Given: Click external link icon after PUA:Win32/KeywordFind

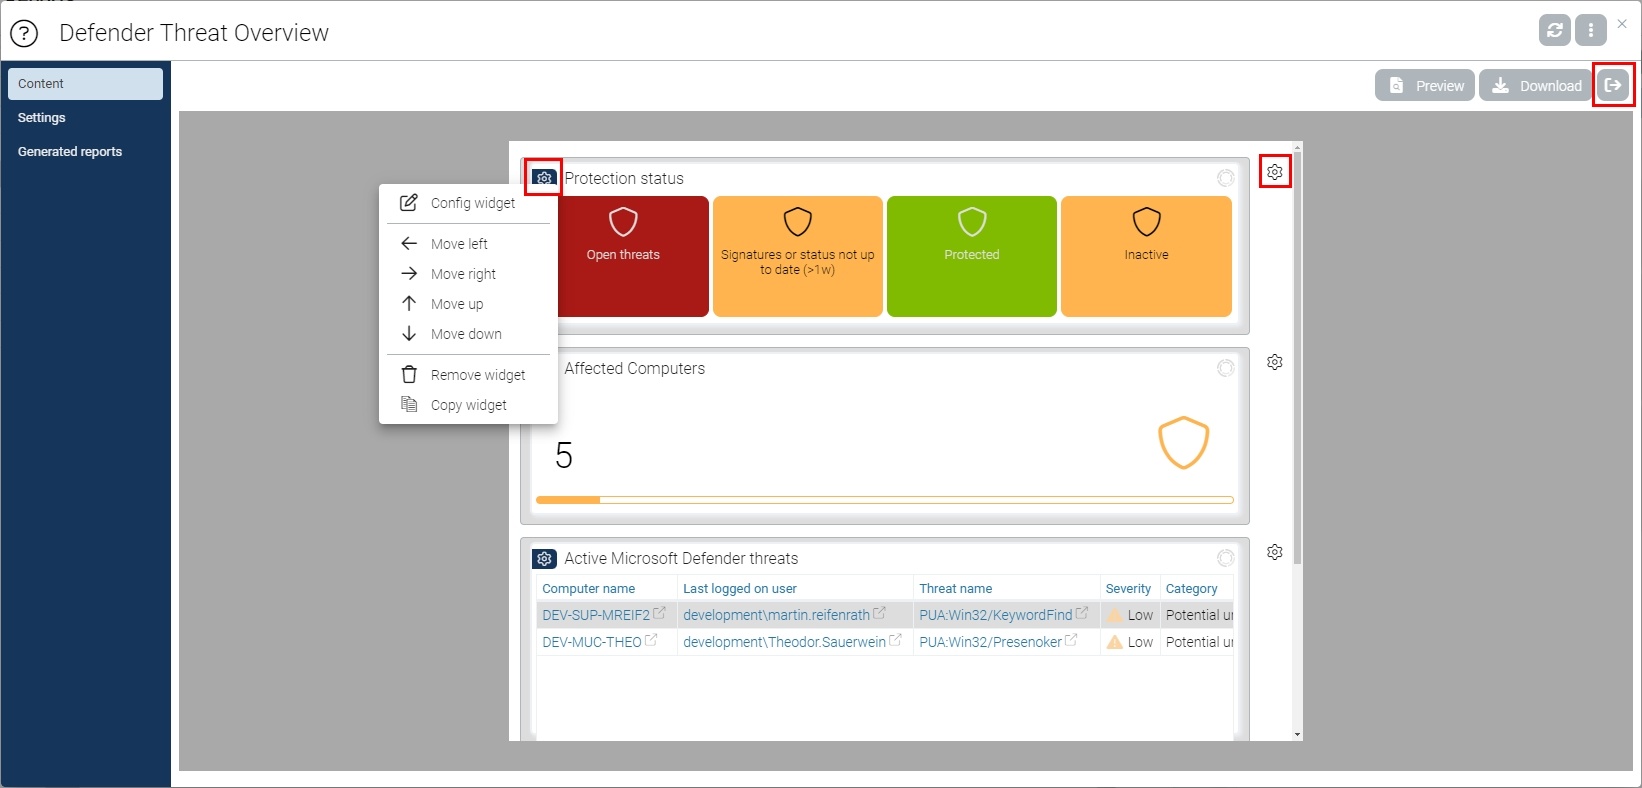Looking at the screenshot, I should (1081, 613).
